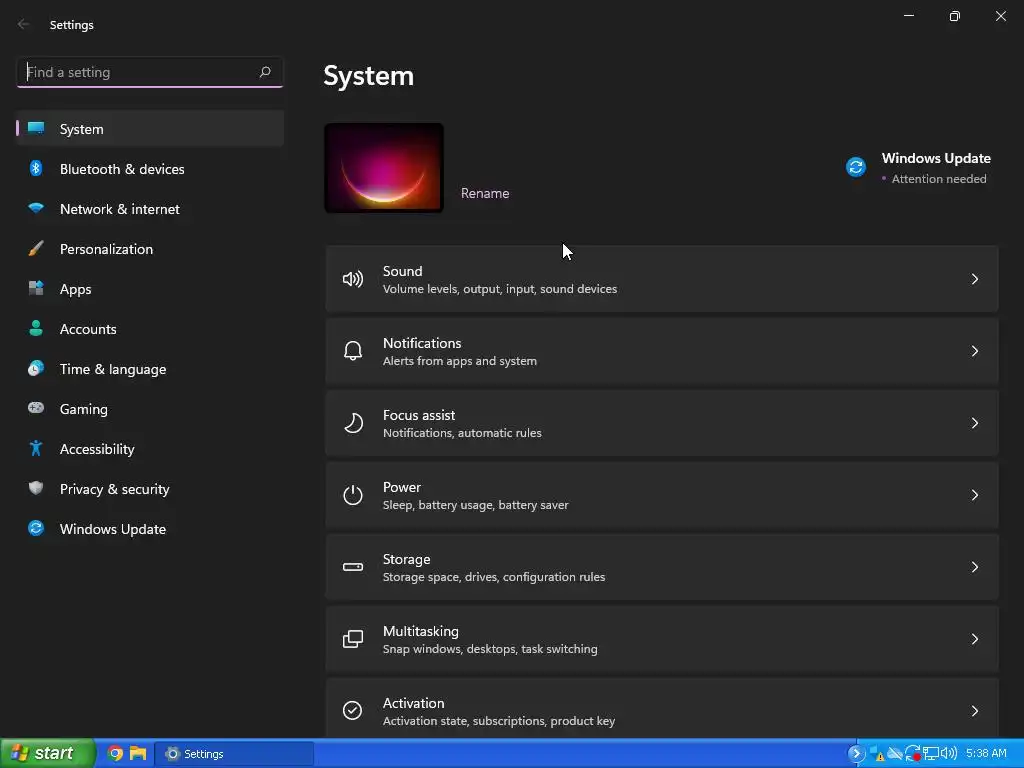Click the shield icon for Privacy & security
The height and width of the screenshot is (768, 1024).
tap(36, 488)
